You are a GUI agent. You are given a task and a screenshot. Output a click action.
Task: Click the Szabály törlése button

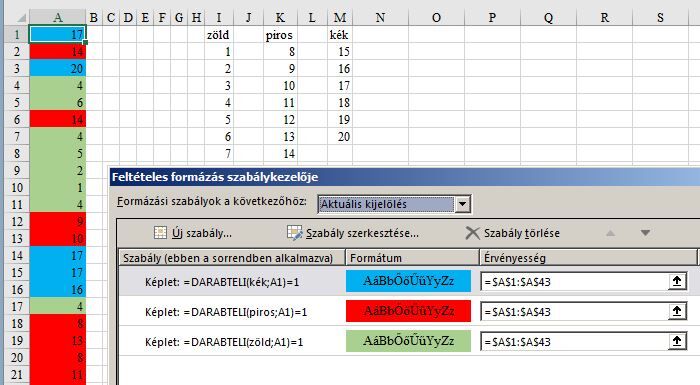click(512, 233)
